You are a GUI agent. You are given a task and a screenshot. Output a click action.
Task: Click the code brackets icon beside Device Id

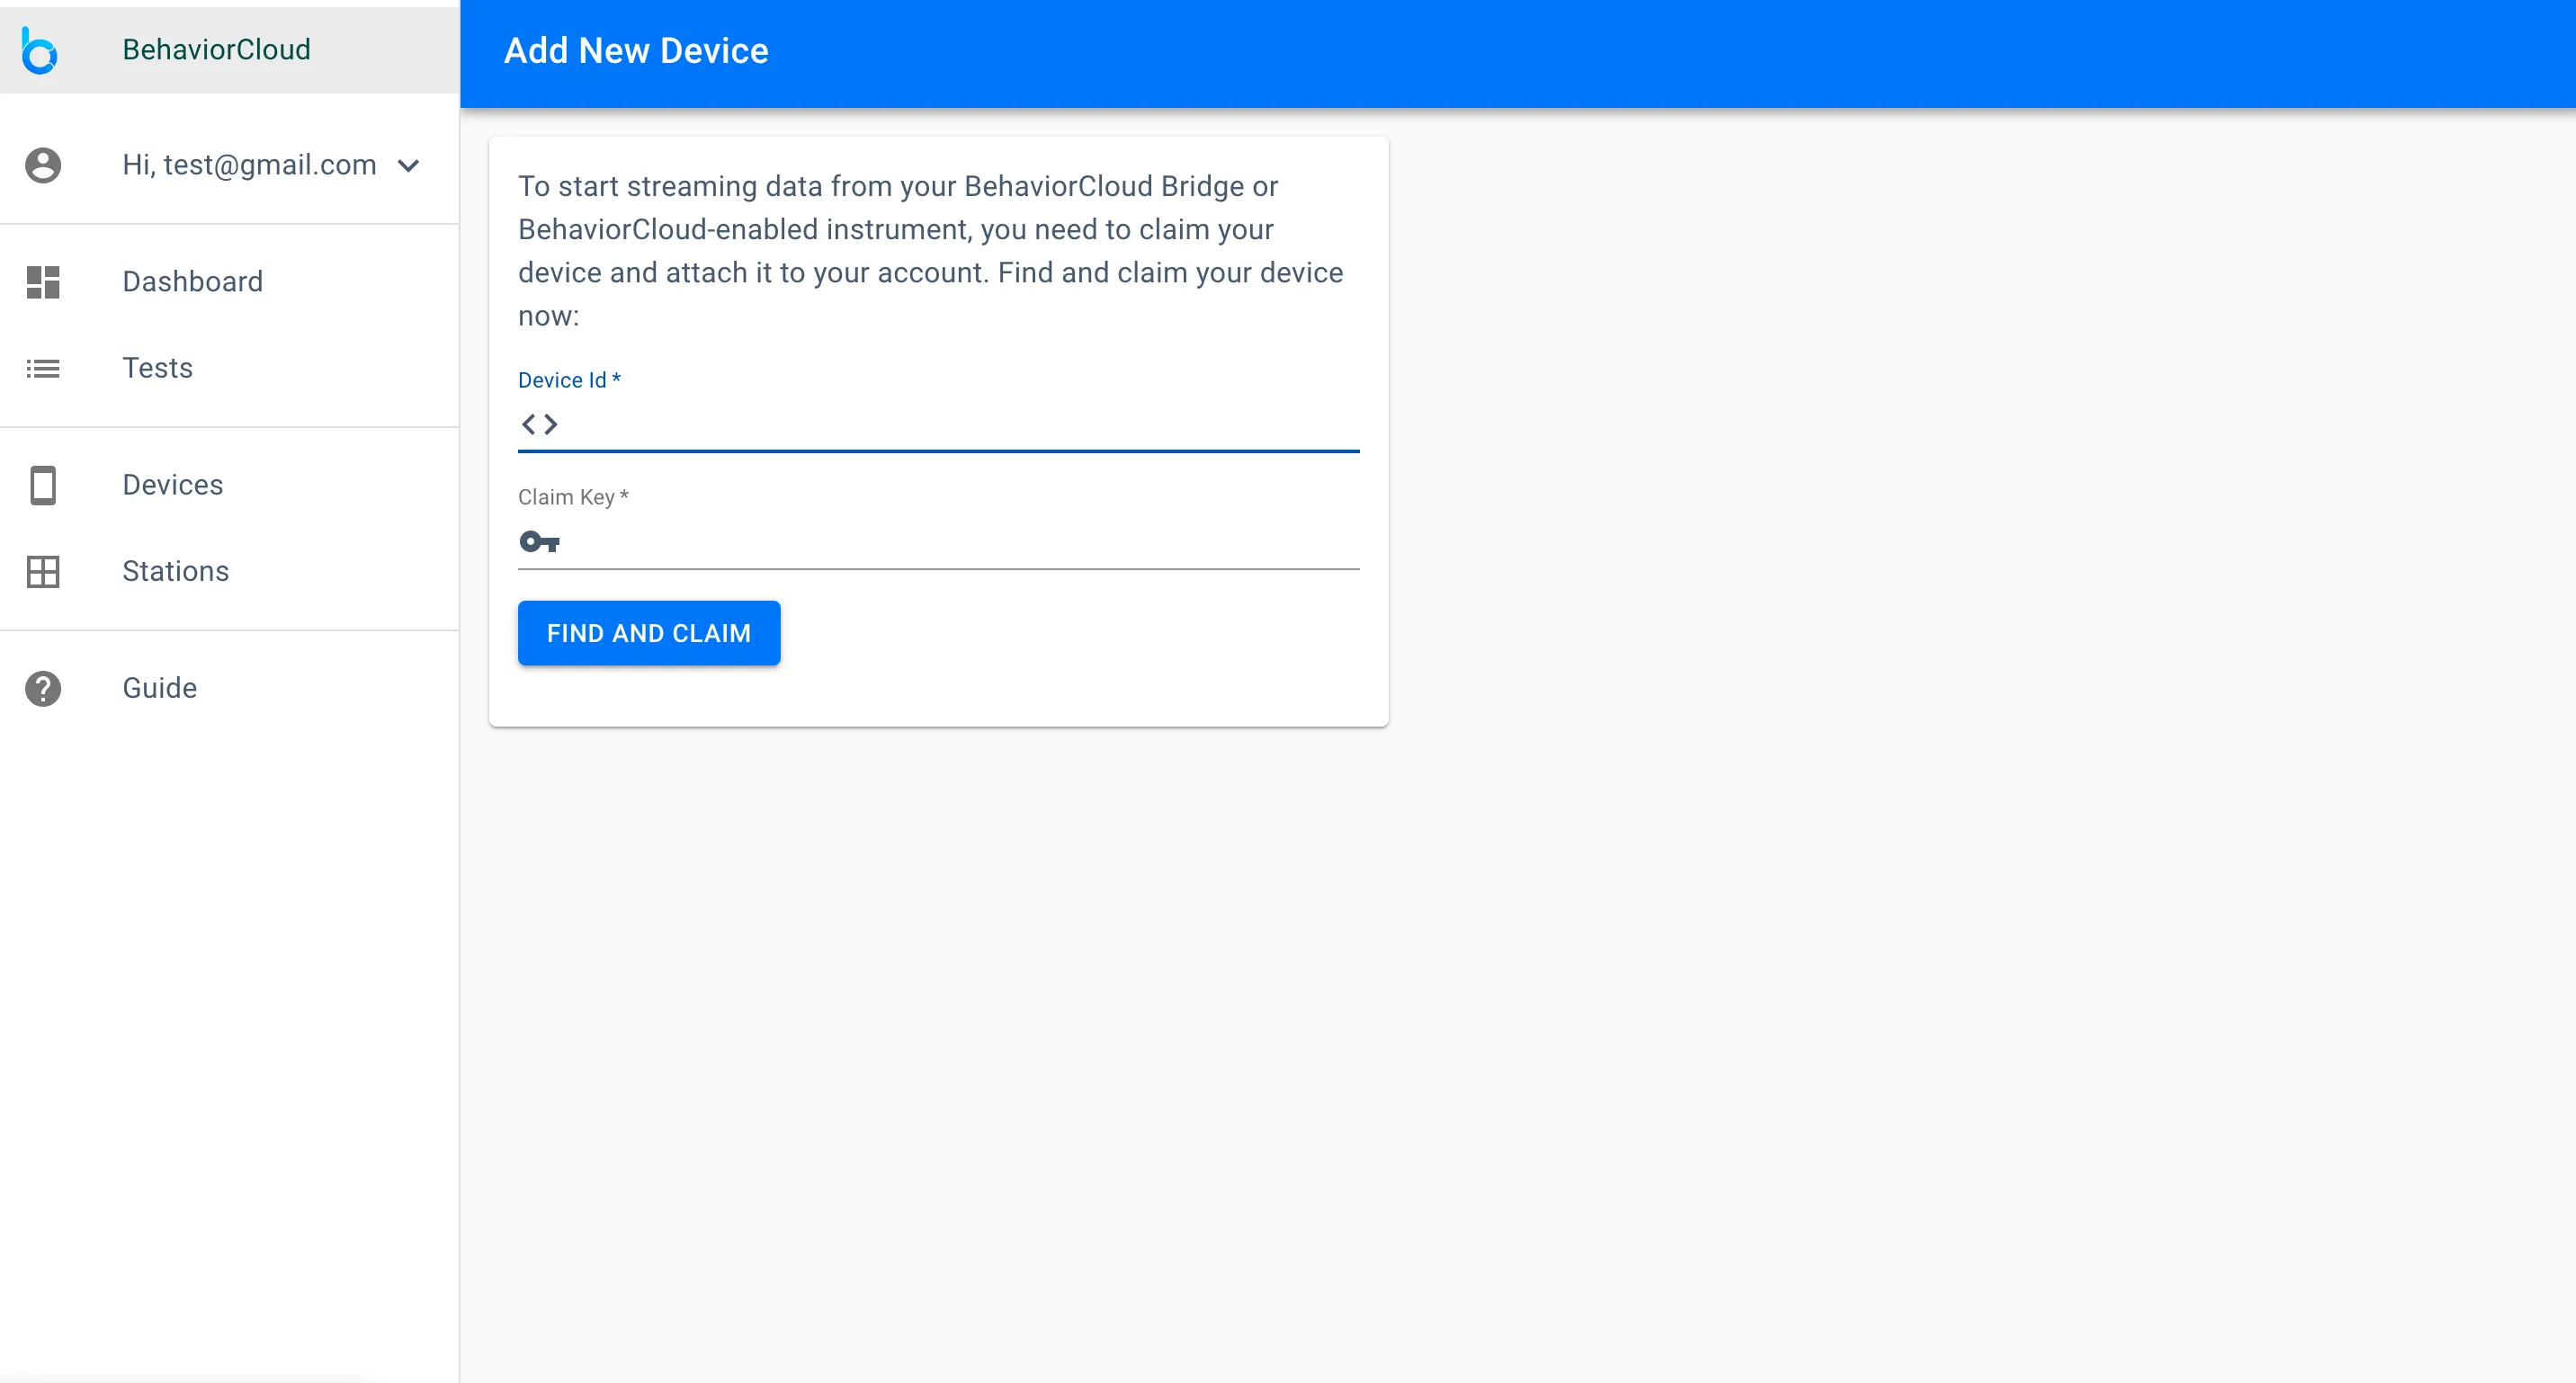tap(540, 424)
